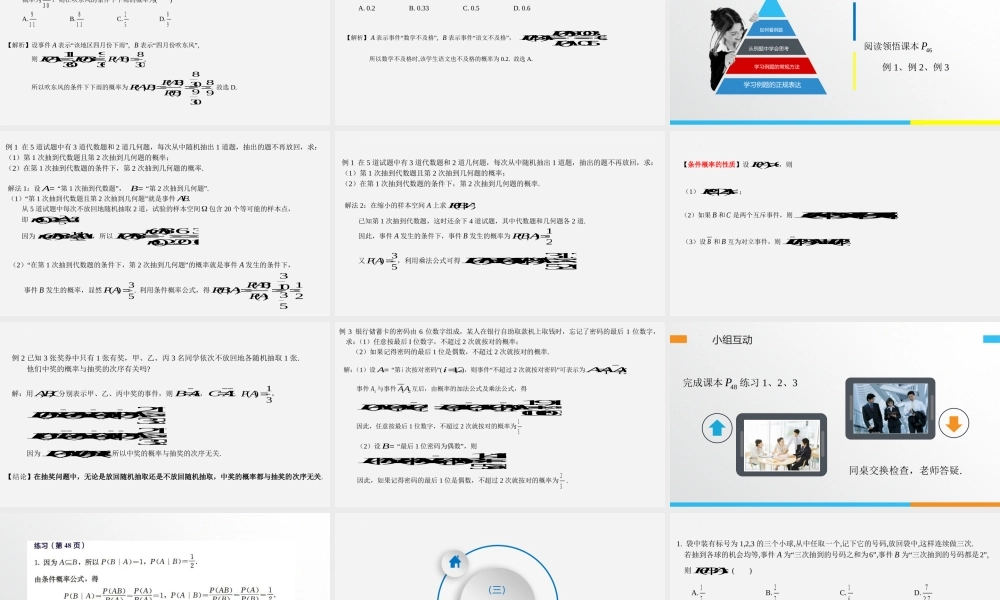Viewport: 1000px width, 600px height.
Task: Click the 完成课本P48练习 text link
Action: pyautogui.click(x=738, y=384)
